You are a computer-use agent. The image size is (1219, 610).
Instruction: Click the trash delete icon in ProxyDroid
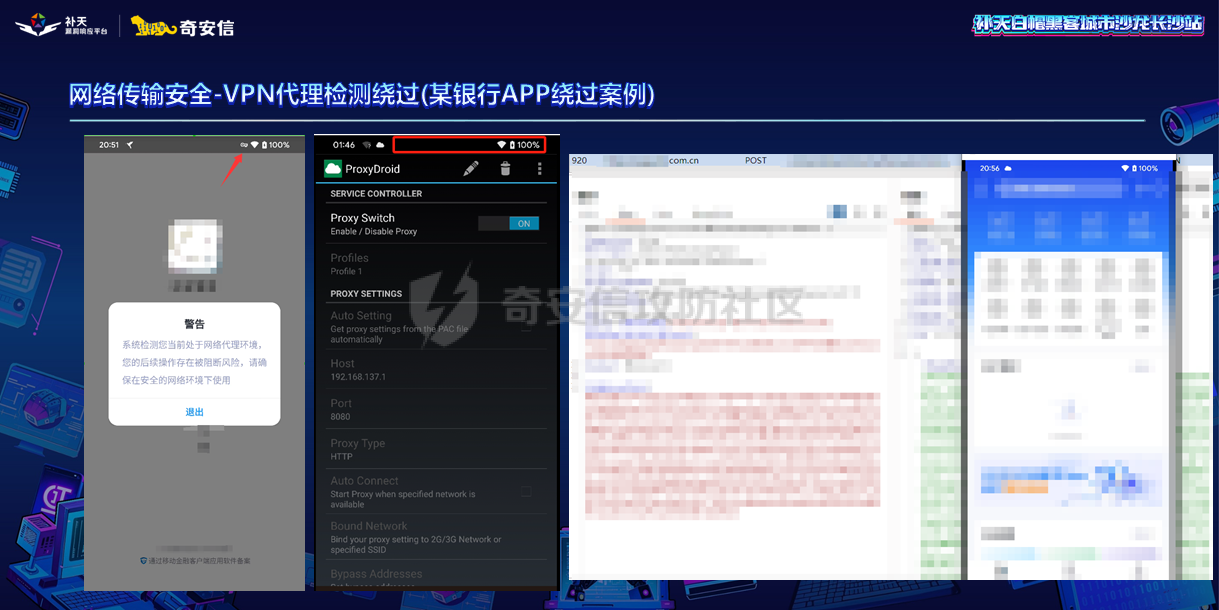505,169
